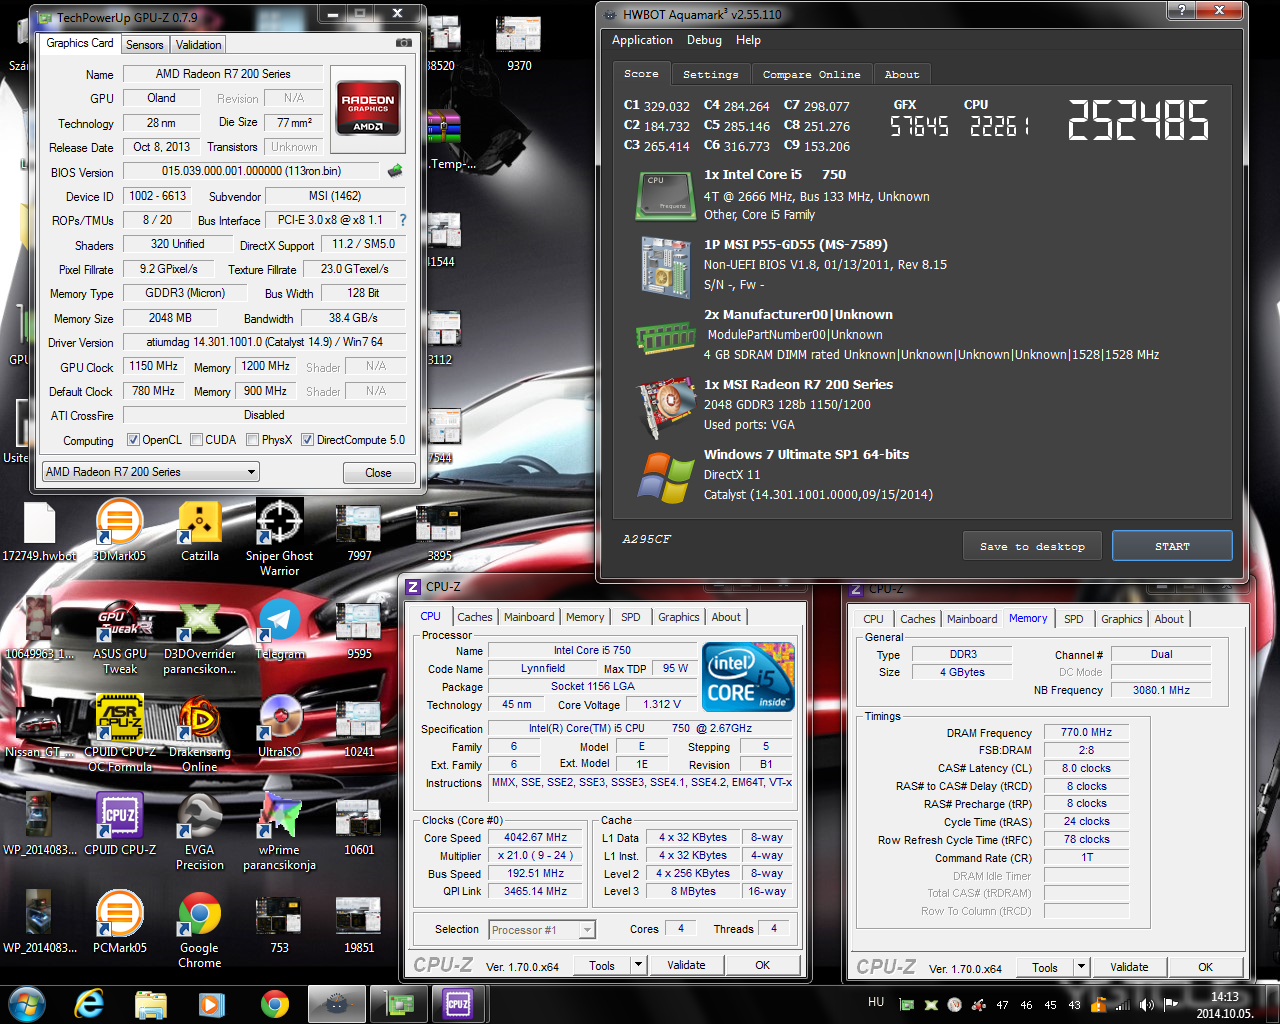Open About tab in right CPU-Z window
This screenshot has height=1024, width=1280.
pos(1169,619)
